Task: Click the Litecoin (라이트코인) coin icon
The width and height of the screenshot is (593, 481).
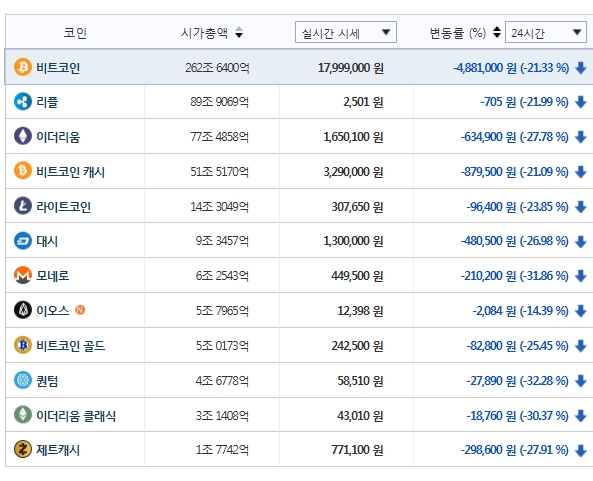Action: click(23, 206)
